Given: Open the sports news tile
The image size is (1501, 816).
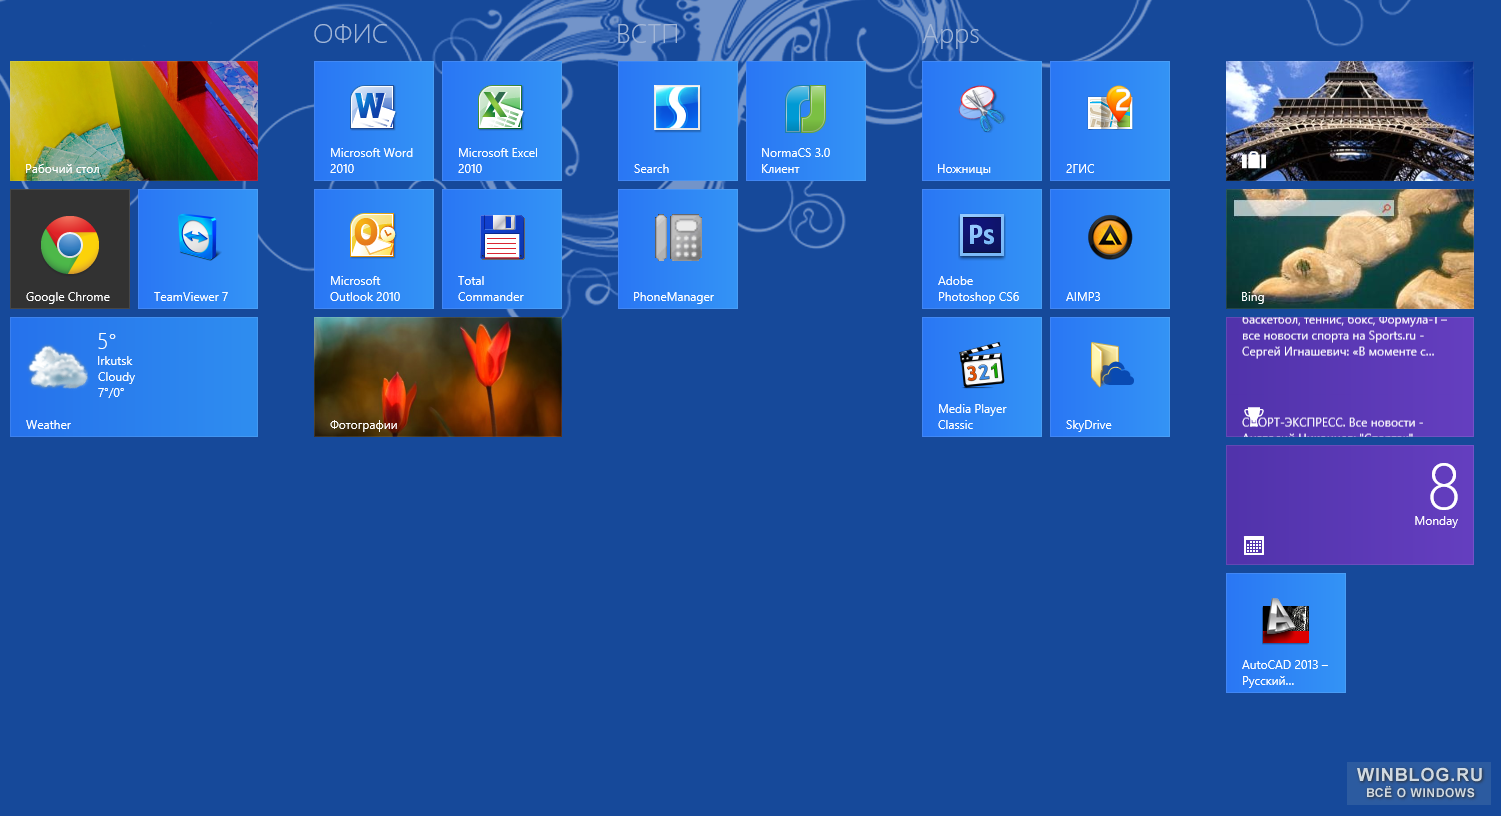Looking at the screenshot, I should pos(1350,377).
